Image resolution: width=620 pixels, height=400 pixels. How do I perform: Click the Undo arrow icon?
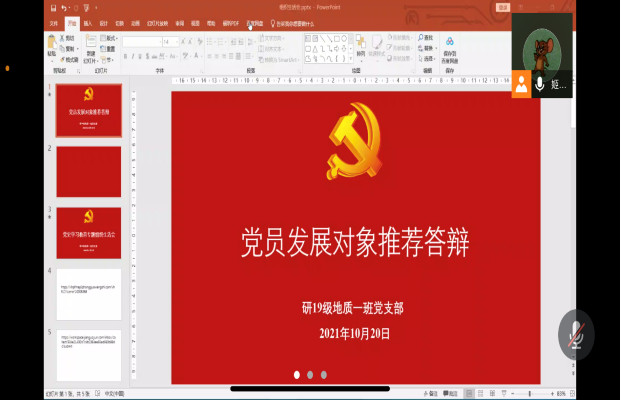click(62, 7)
